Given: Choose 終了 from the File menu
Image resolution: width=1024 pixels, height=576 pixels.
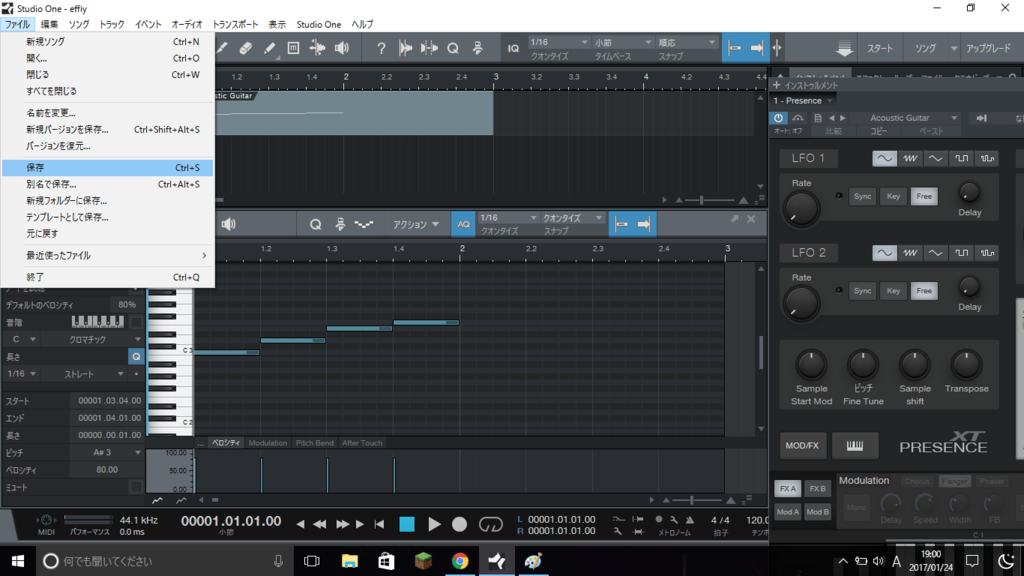Looking at the screenshot, I should [x=107, y=277].
